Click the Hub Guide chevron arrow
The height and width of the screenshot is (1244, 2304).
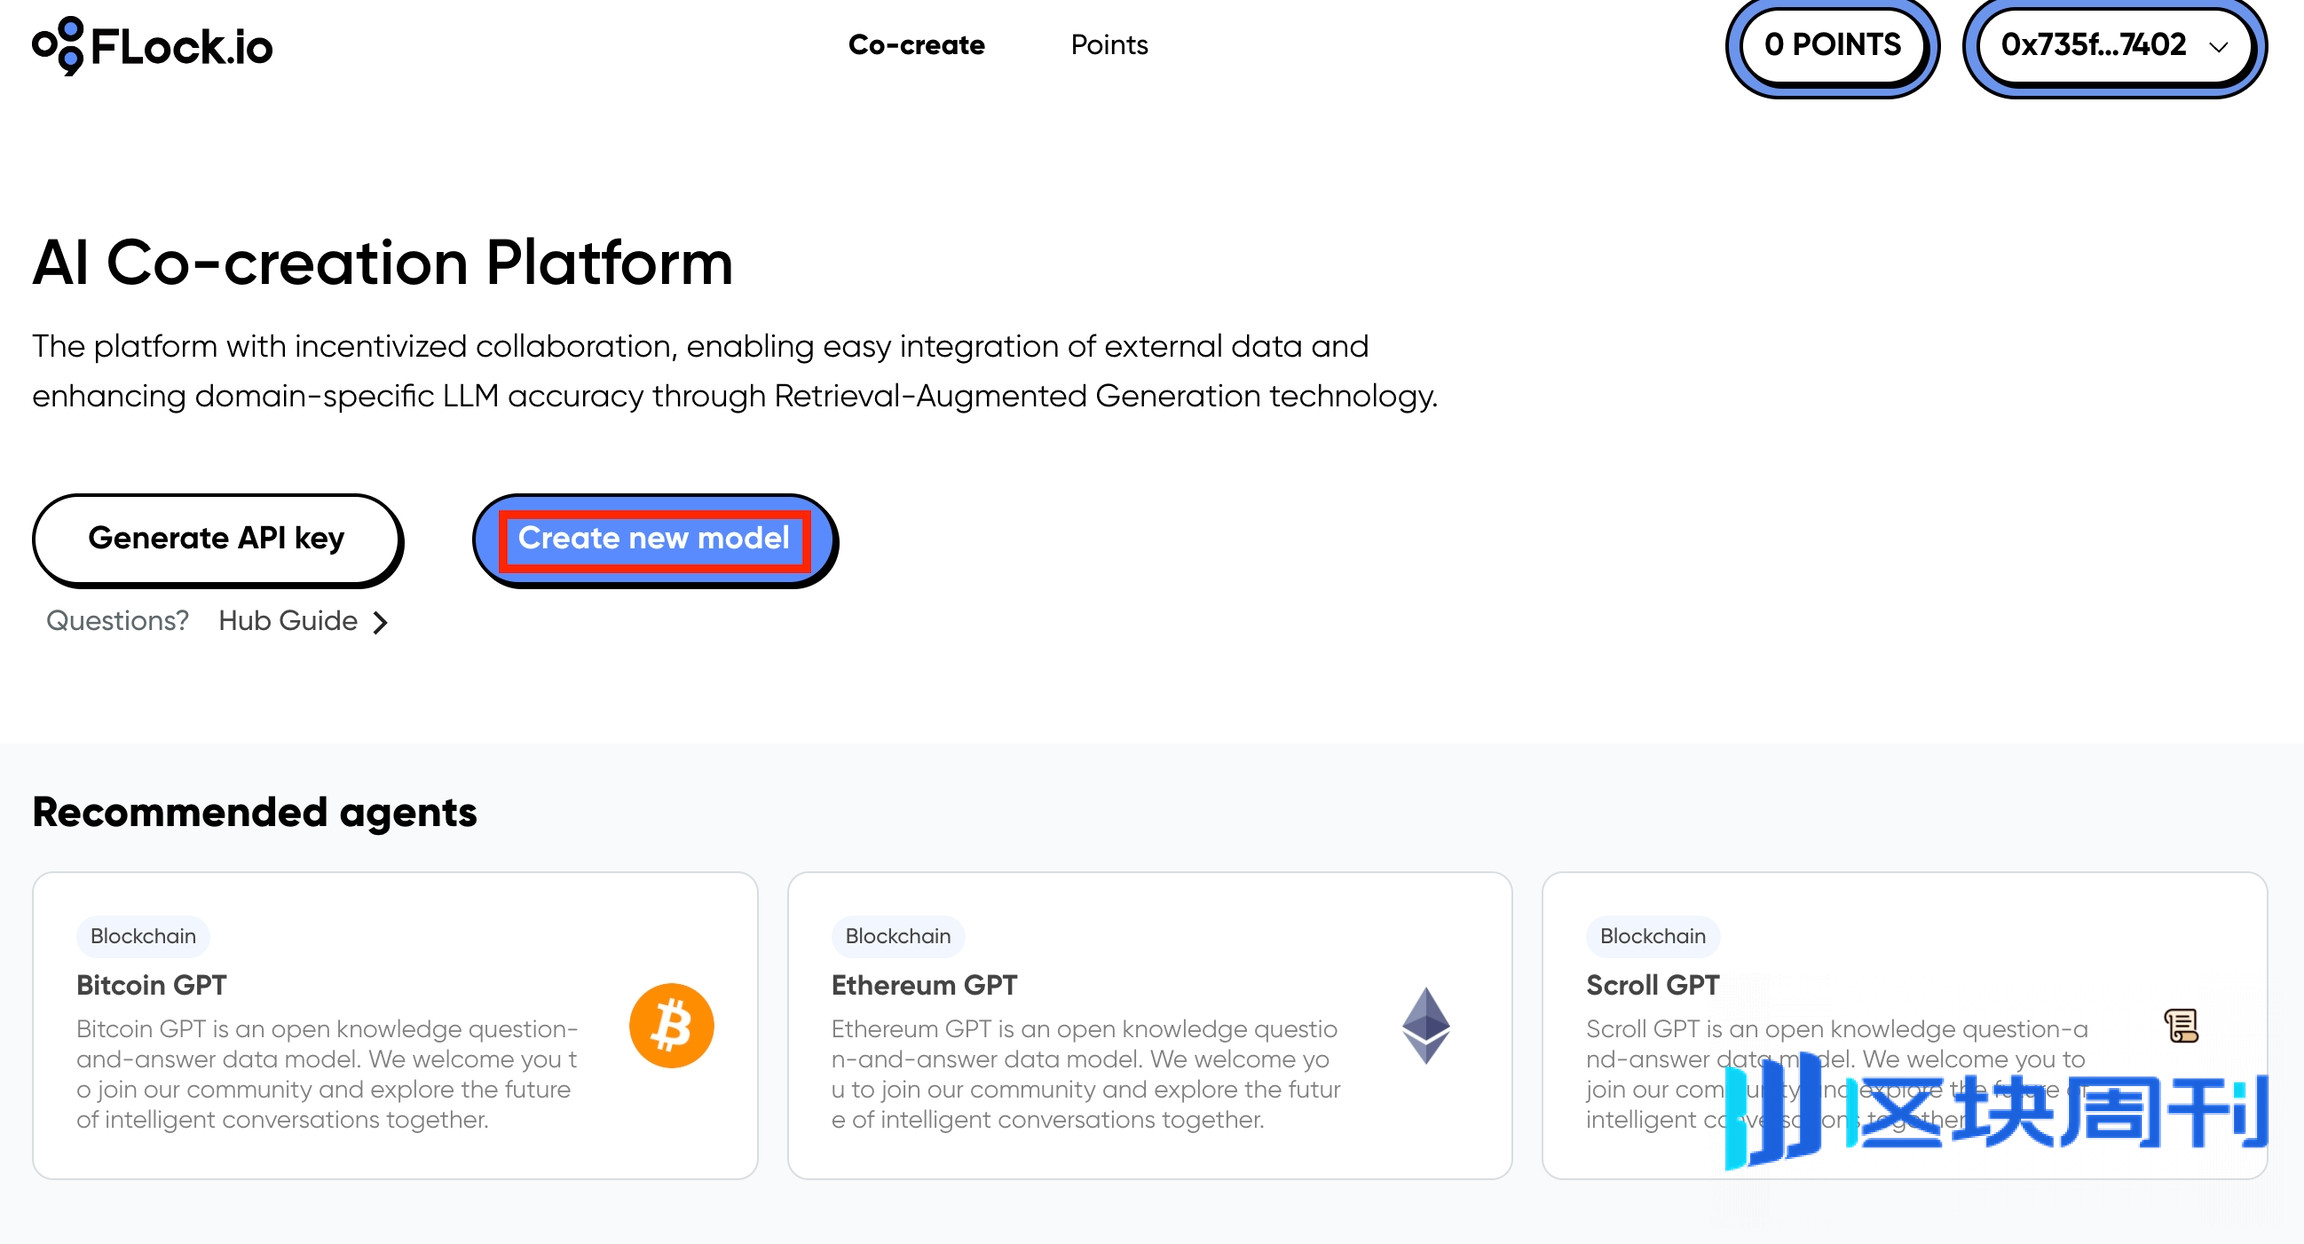click(380, 622)
